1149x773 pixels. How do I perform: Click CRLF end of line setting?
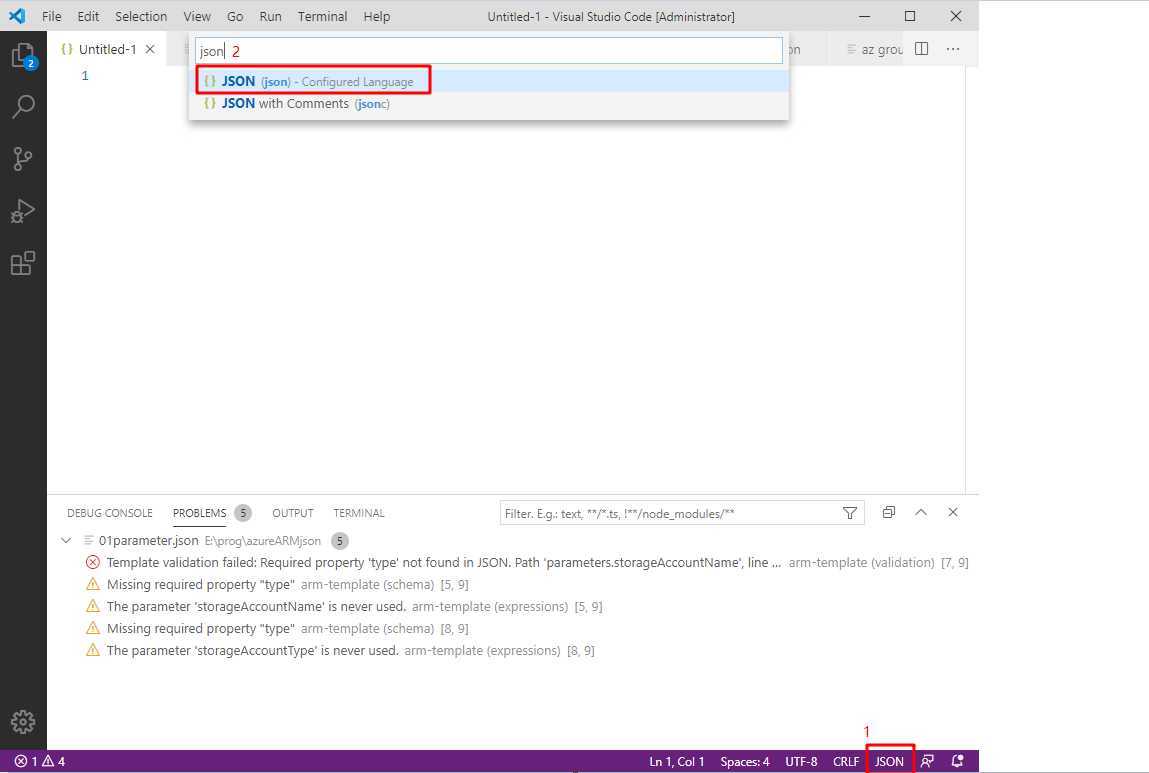tap(846, 761)
